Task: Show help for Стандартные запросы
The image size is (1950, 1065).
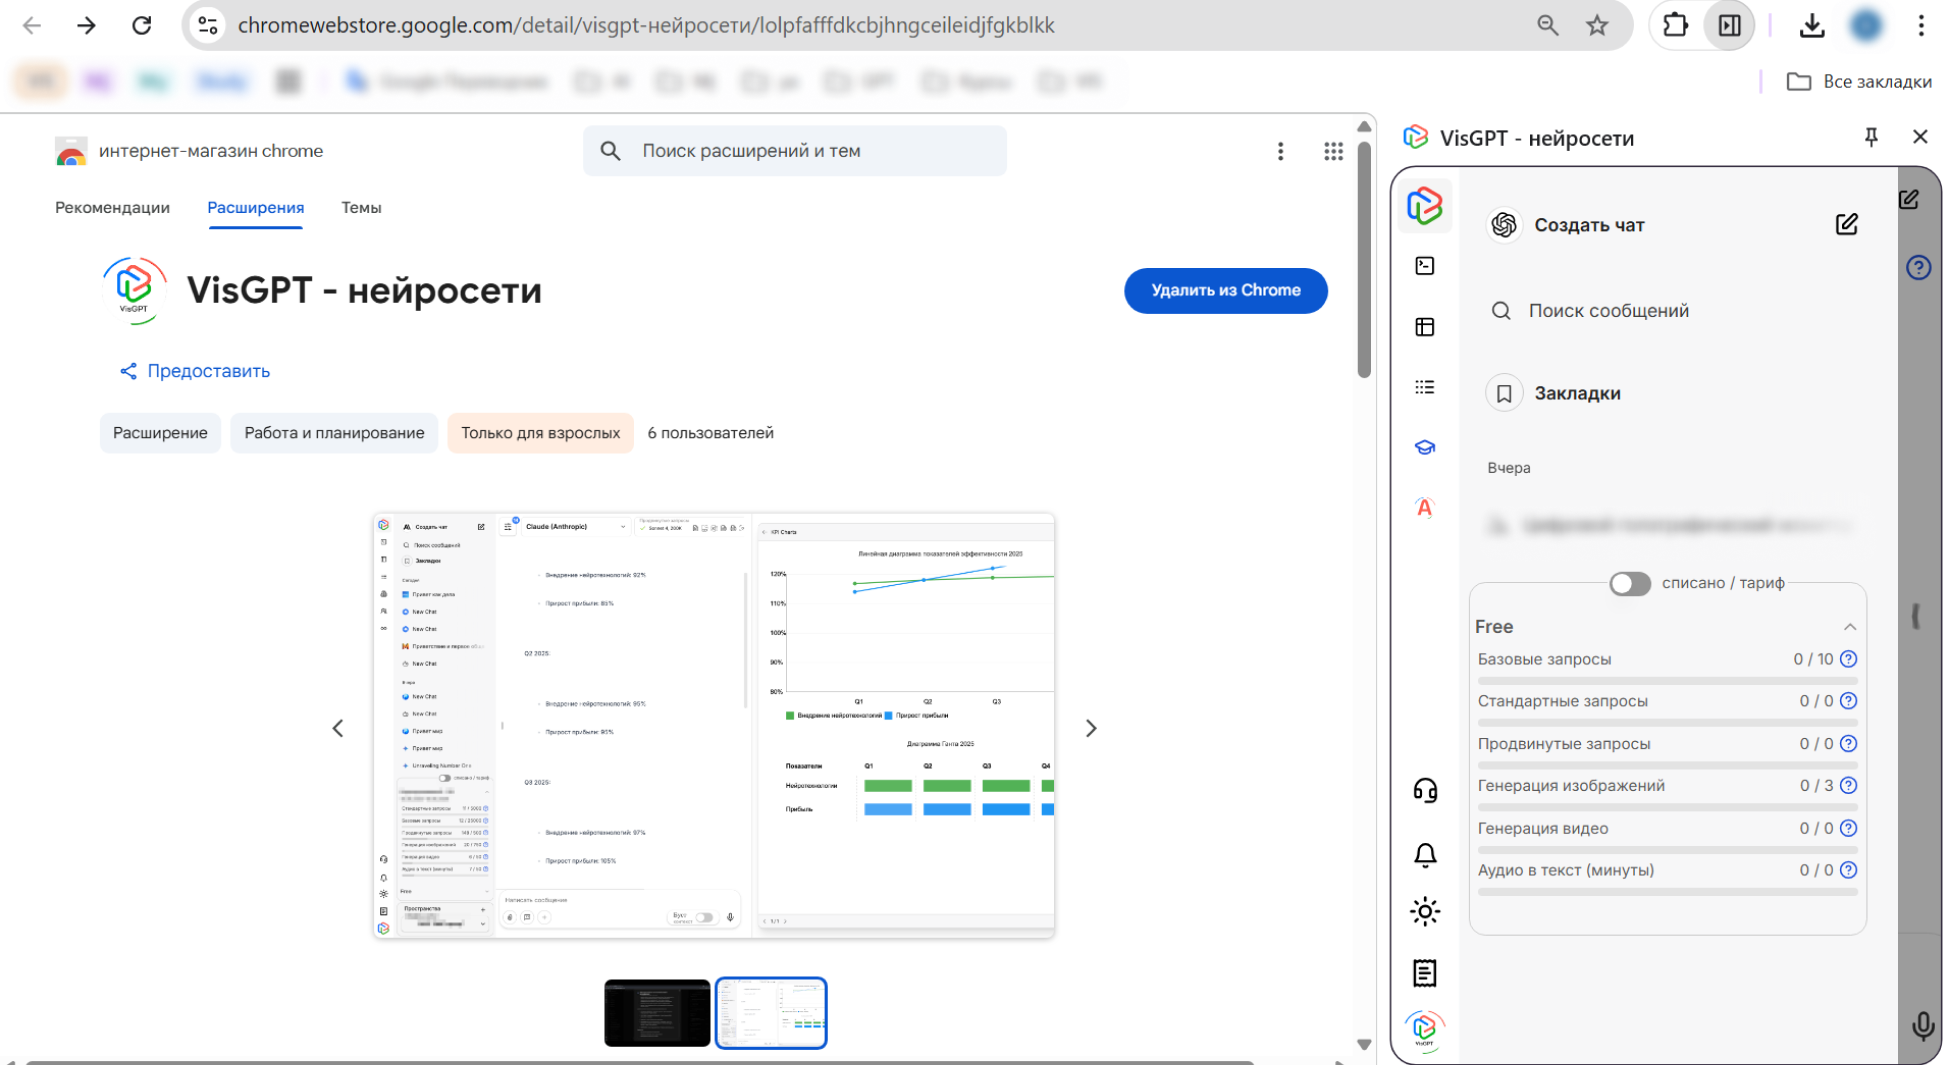Action: (1848, 701)
